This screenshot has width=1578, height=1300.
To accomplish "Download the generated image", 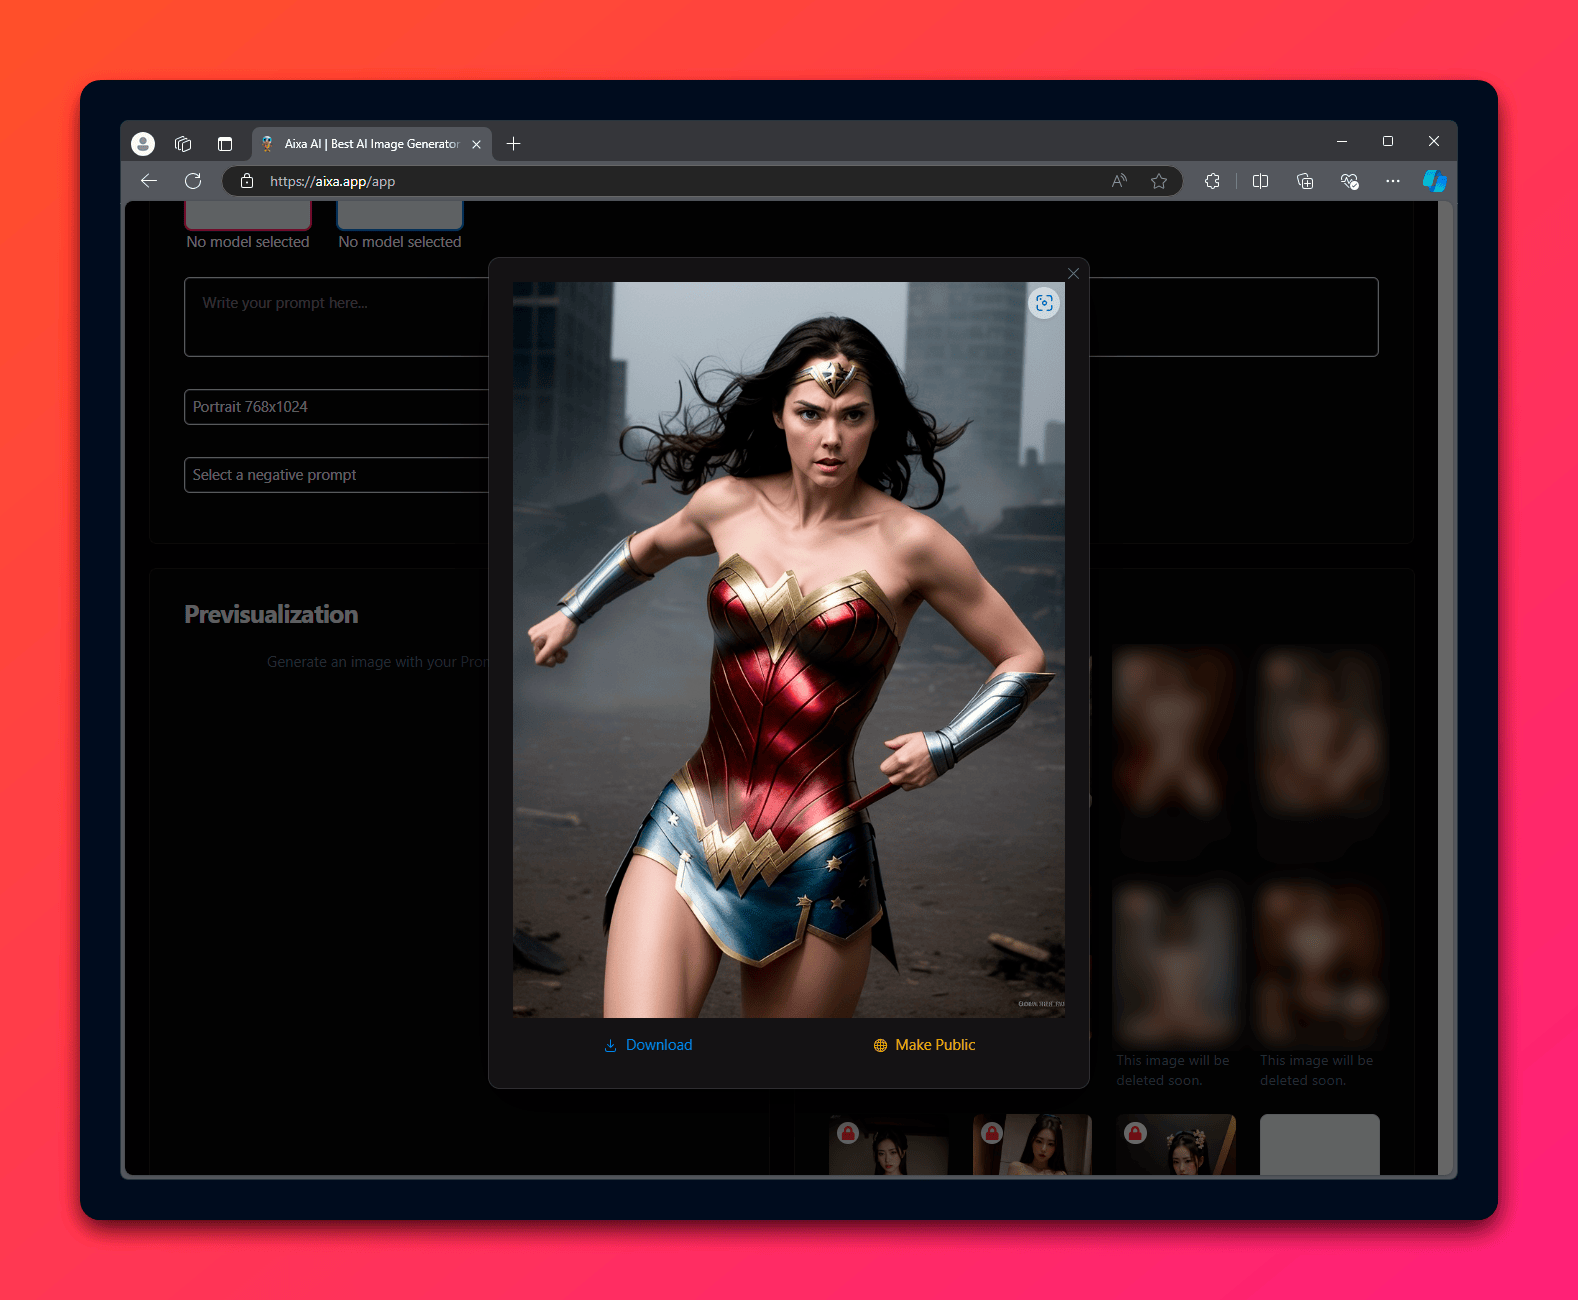I will 648,1045.
